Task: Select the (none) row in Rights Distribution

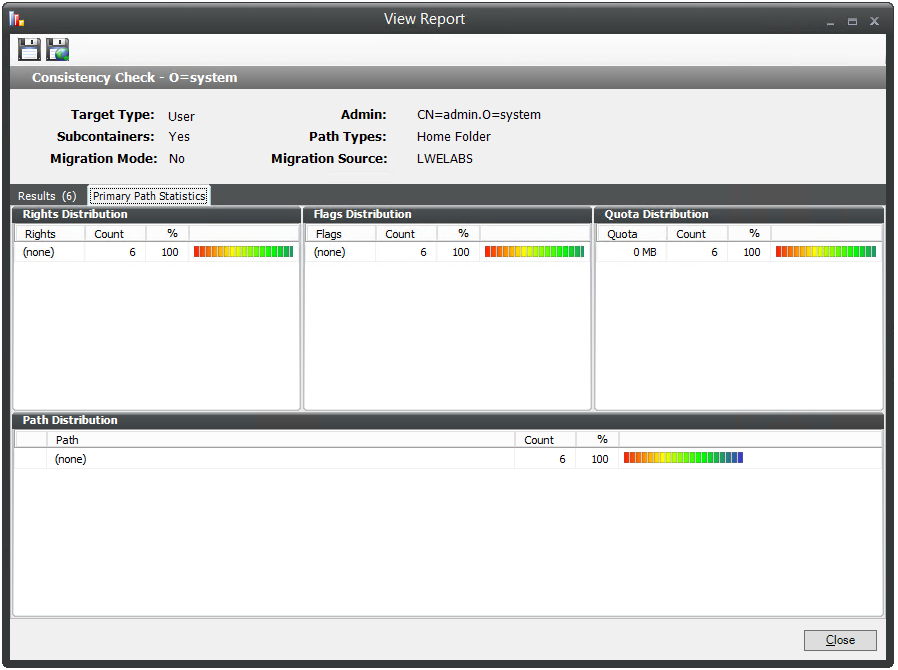Action: pyautogui.click(x=156, y=252)
